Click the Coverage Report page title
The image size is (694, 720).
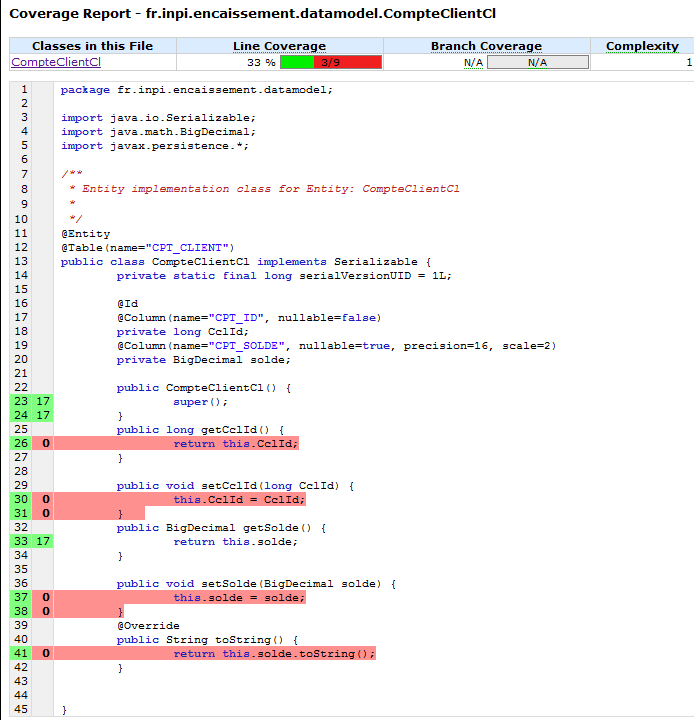pyautogui.click(x=252, y=14)
